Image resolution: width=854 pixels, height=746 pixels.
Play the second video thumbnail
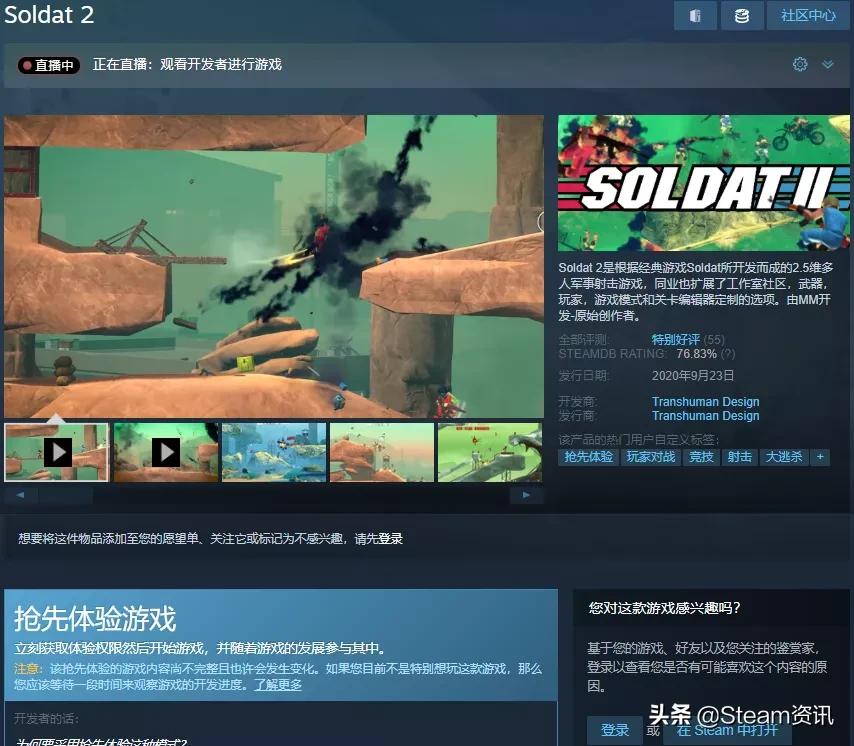(x=166, y=452)
